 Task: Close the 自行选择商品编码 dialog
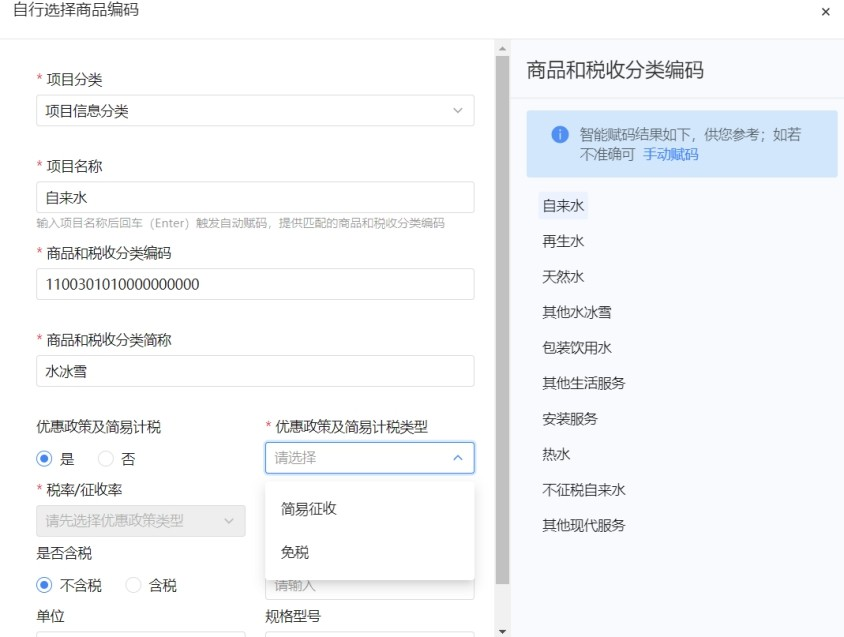click(826, 12)
